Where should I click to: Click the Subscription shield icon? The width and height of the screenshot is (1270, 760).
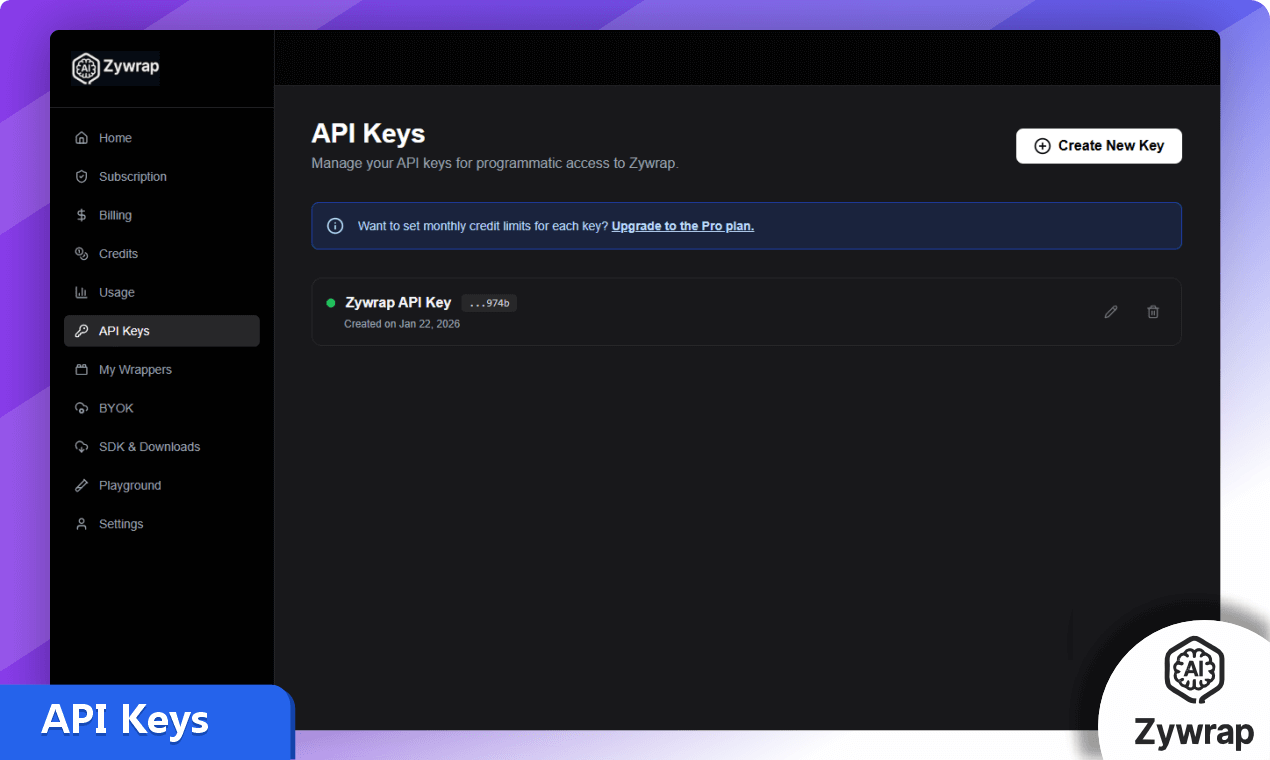tap(82, 177)
